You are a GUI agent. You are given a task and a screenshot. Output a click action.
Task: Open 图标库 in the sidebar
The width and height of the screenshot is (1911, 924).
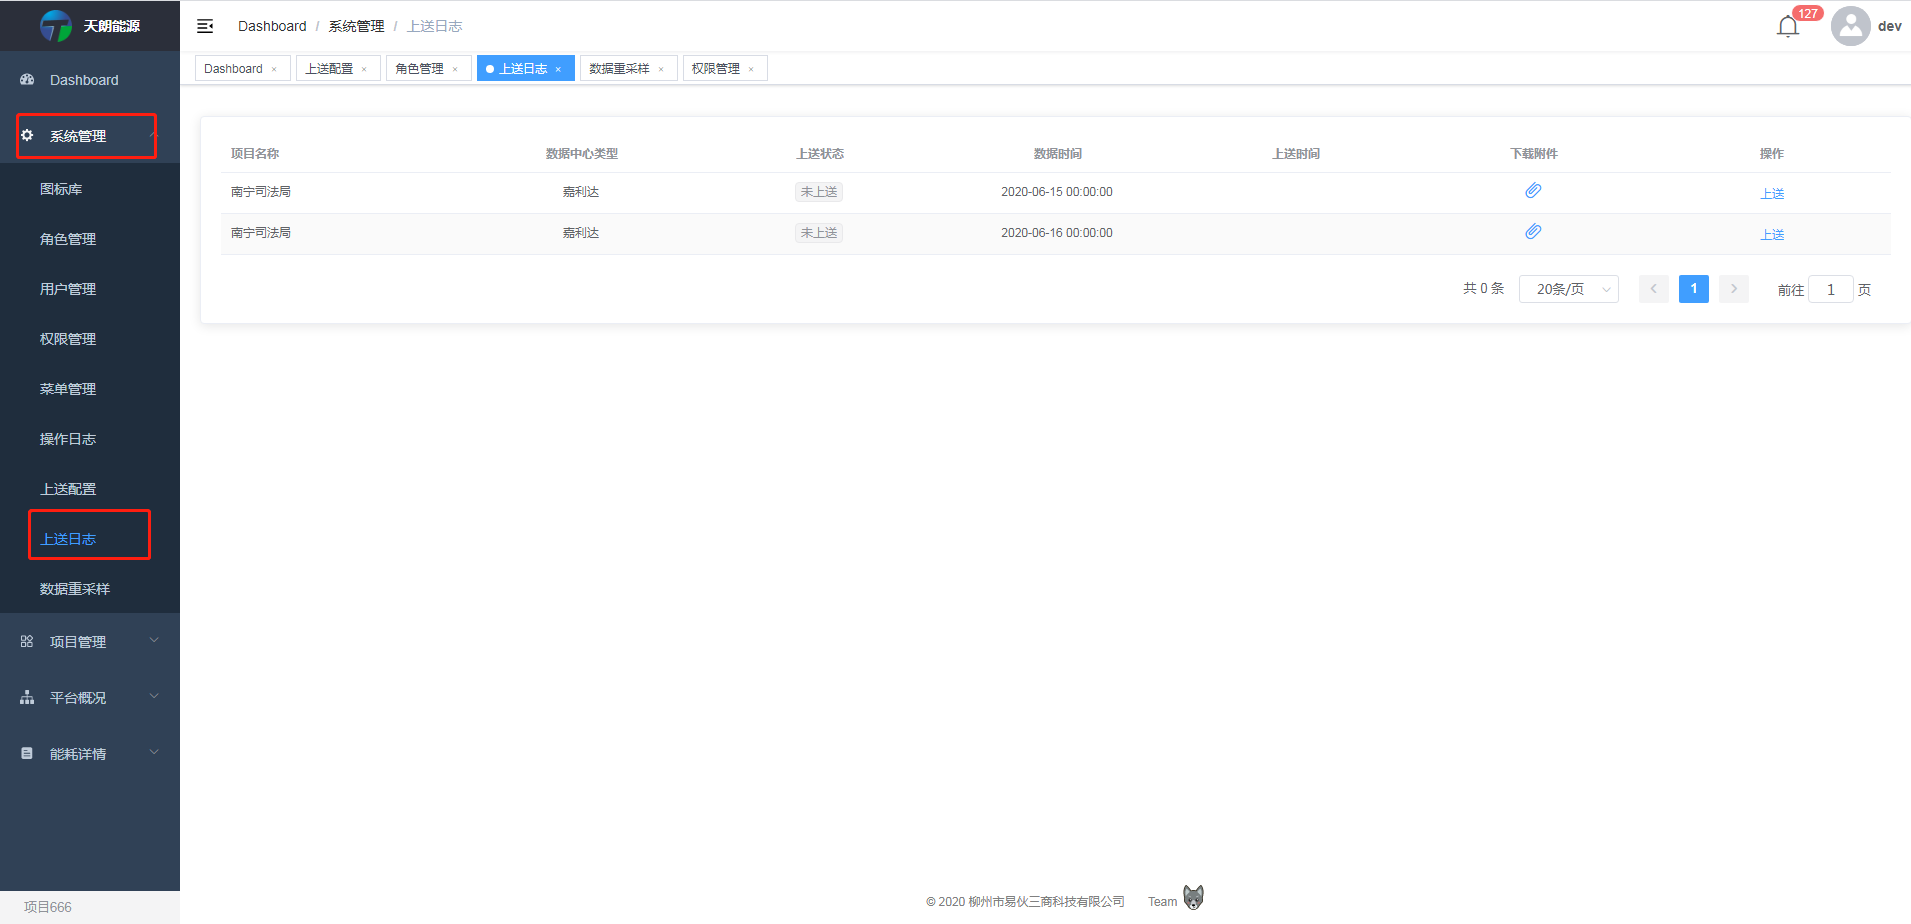90,189
